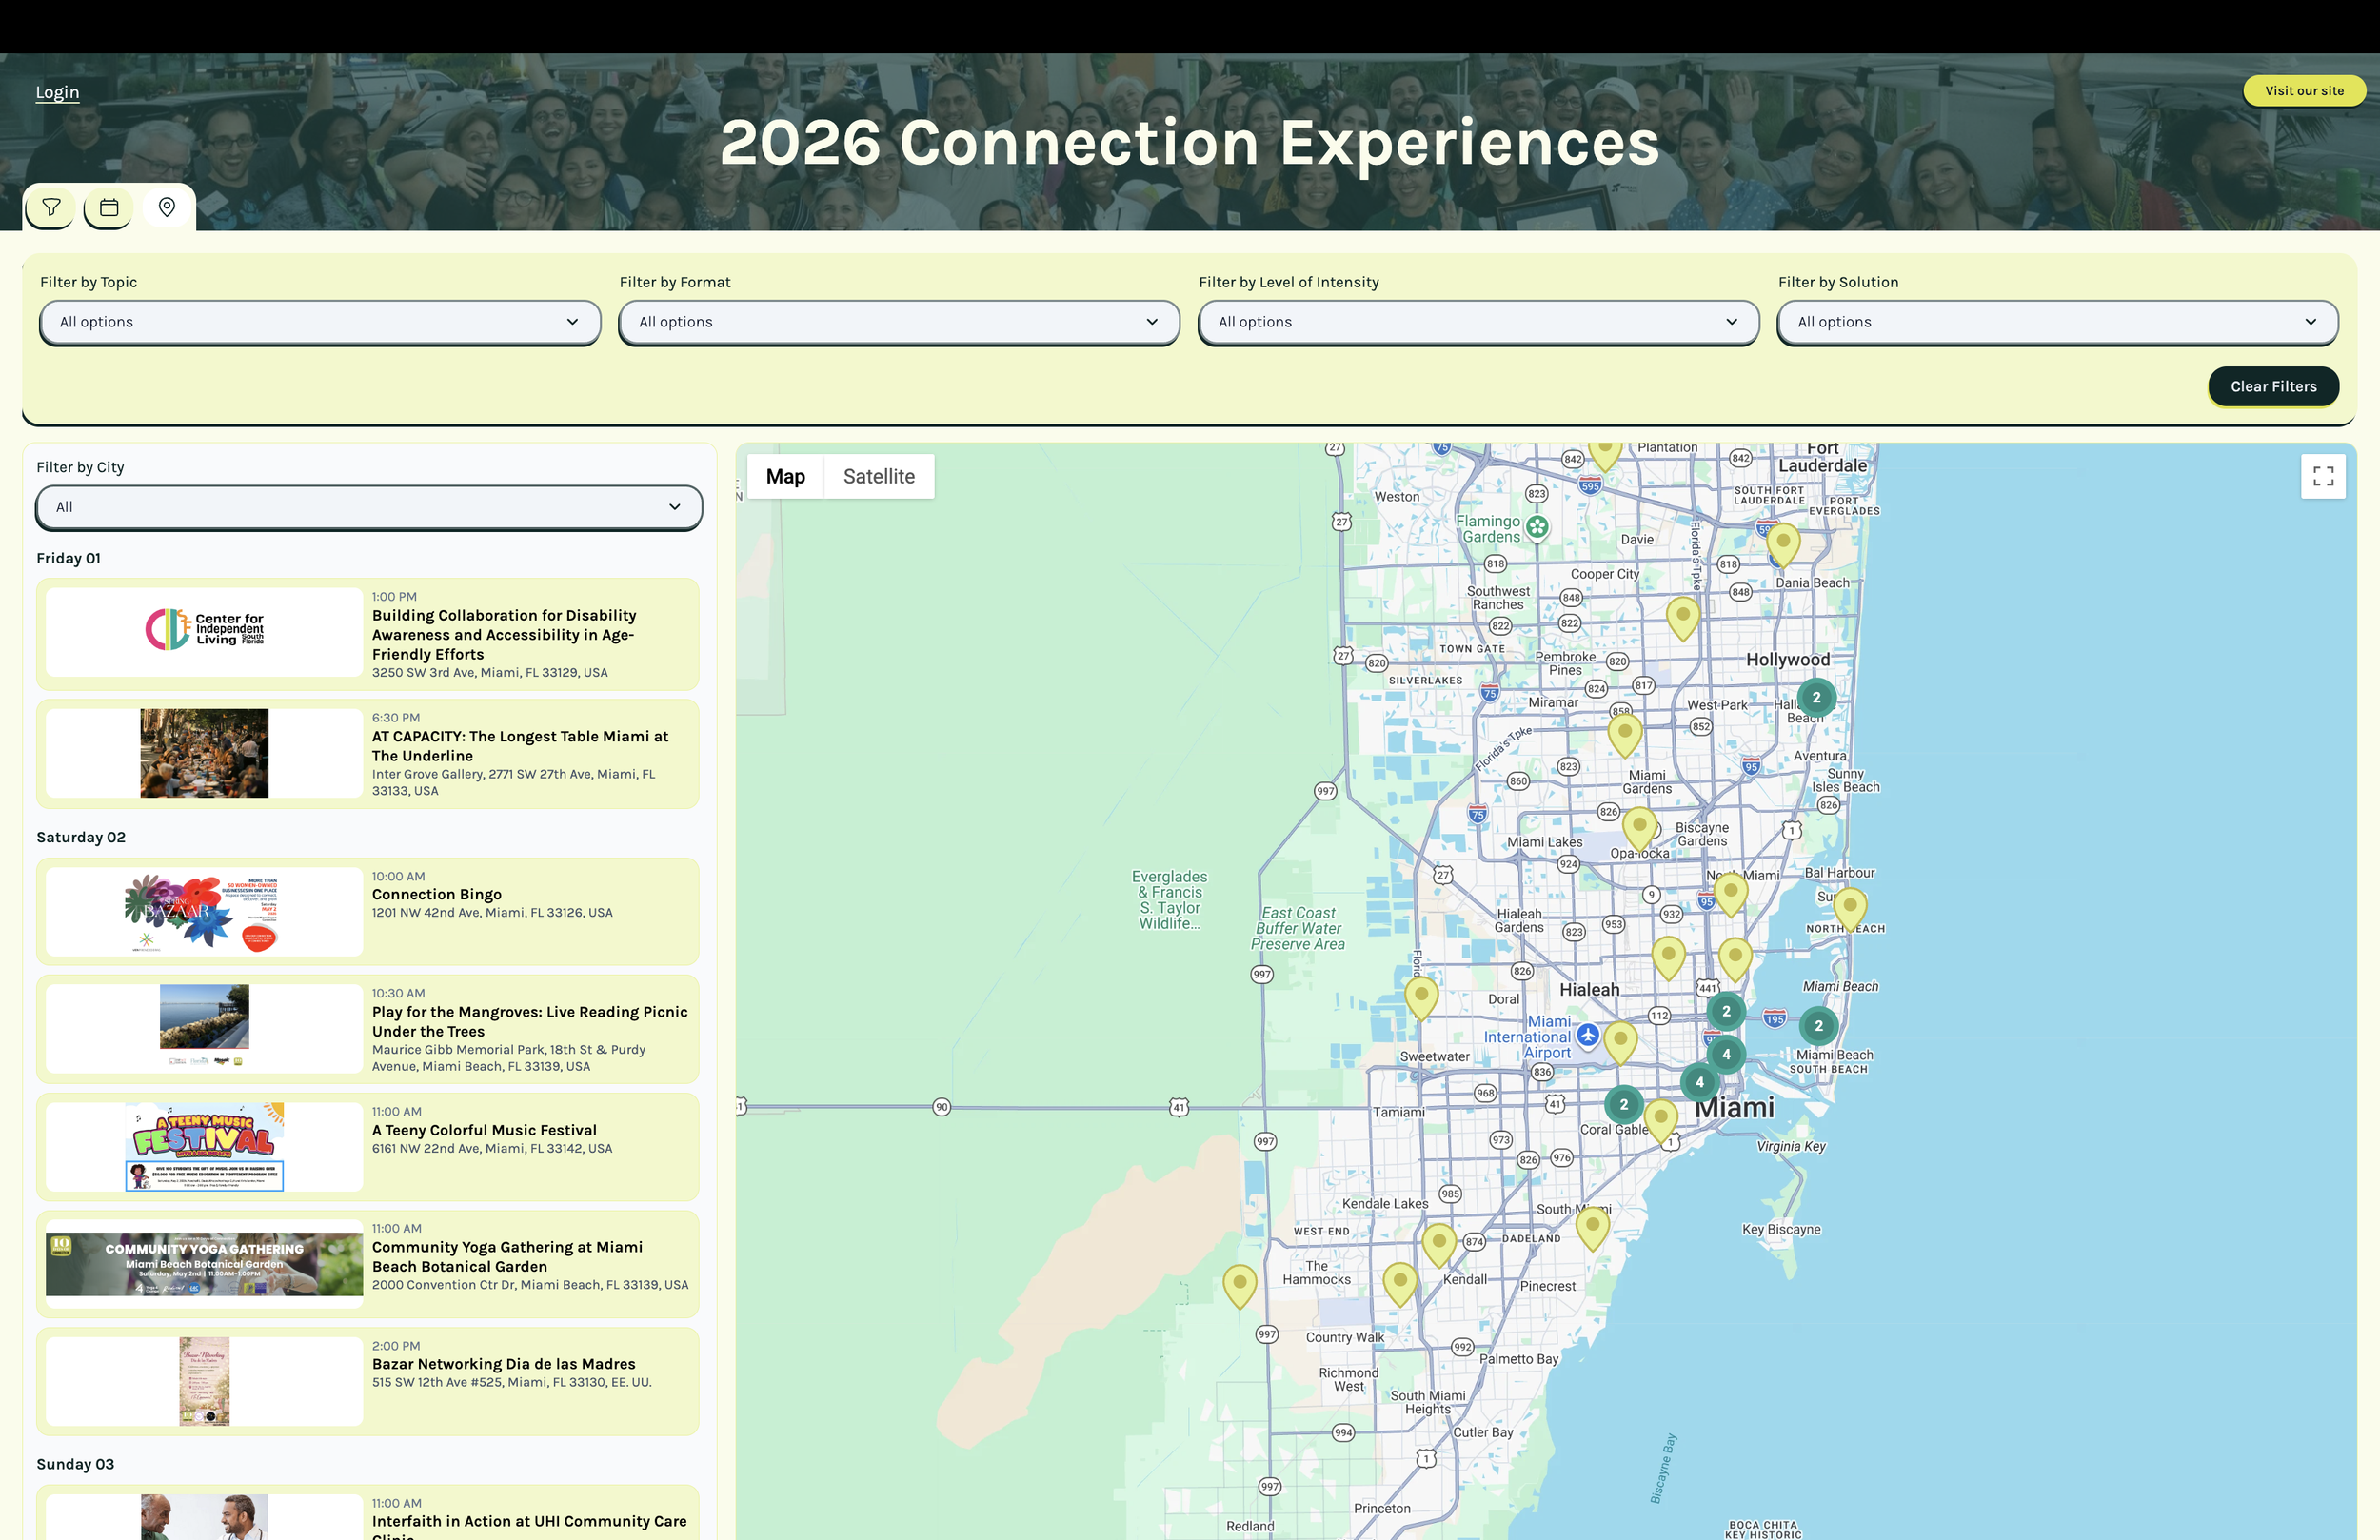Click the '1201 NW 42nd Ave' address text
Viewport: 2380px width, 1540px height.
click(492, 913)
